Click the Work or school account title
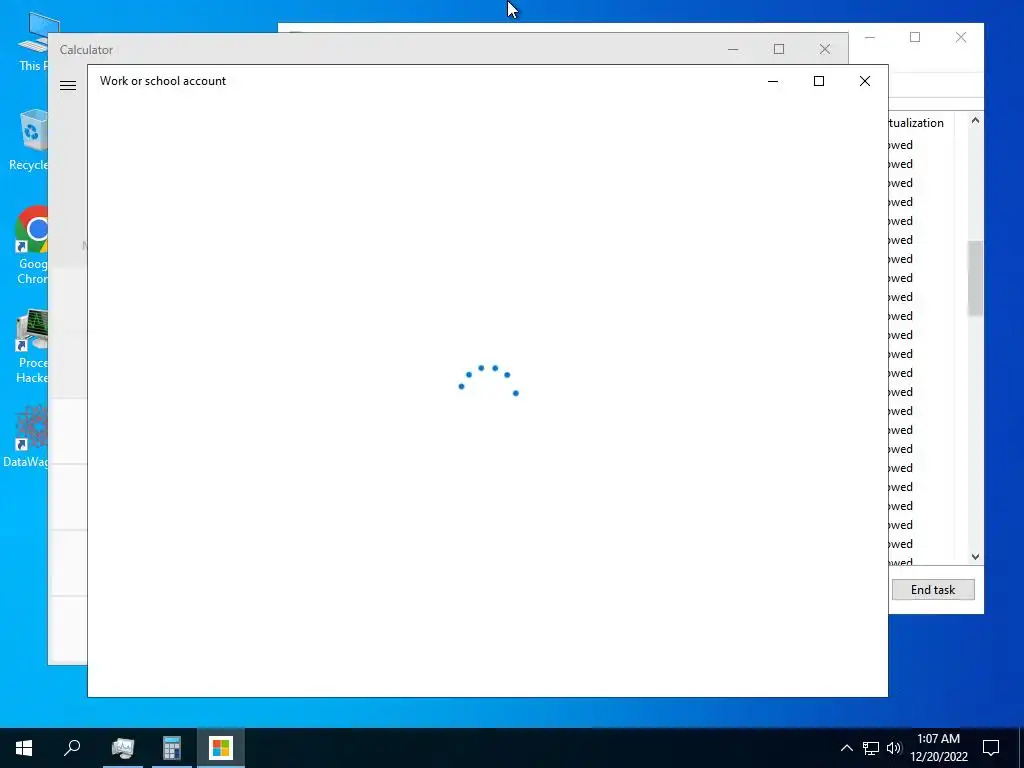 [x=163, y=81]
